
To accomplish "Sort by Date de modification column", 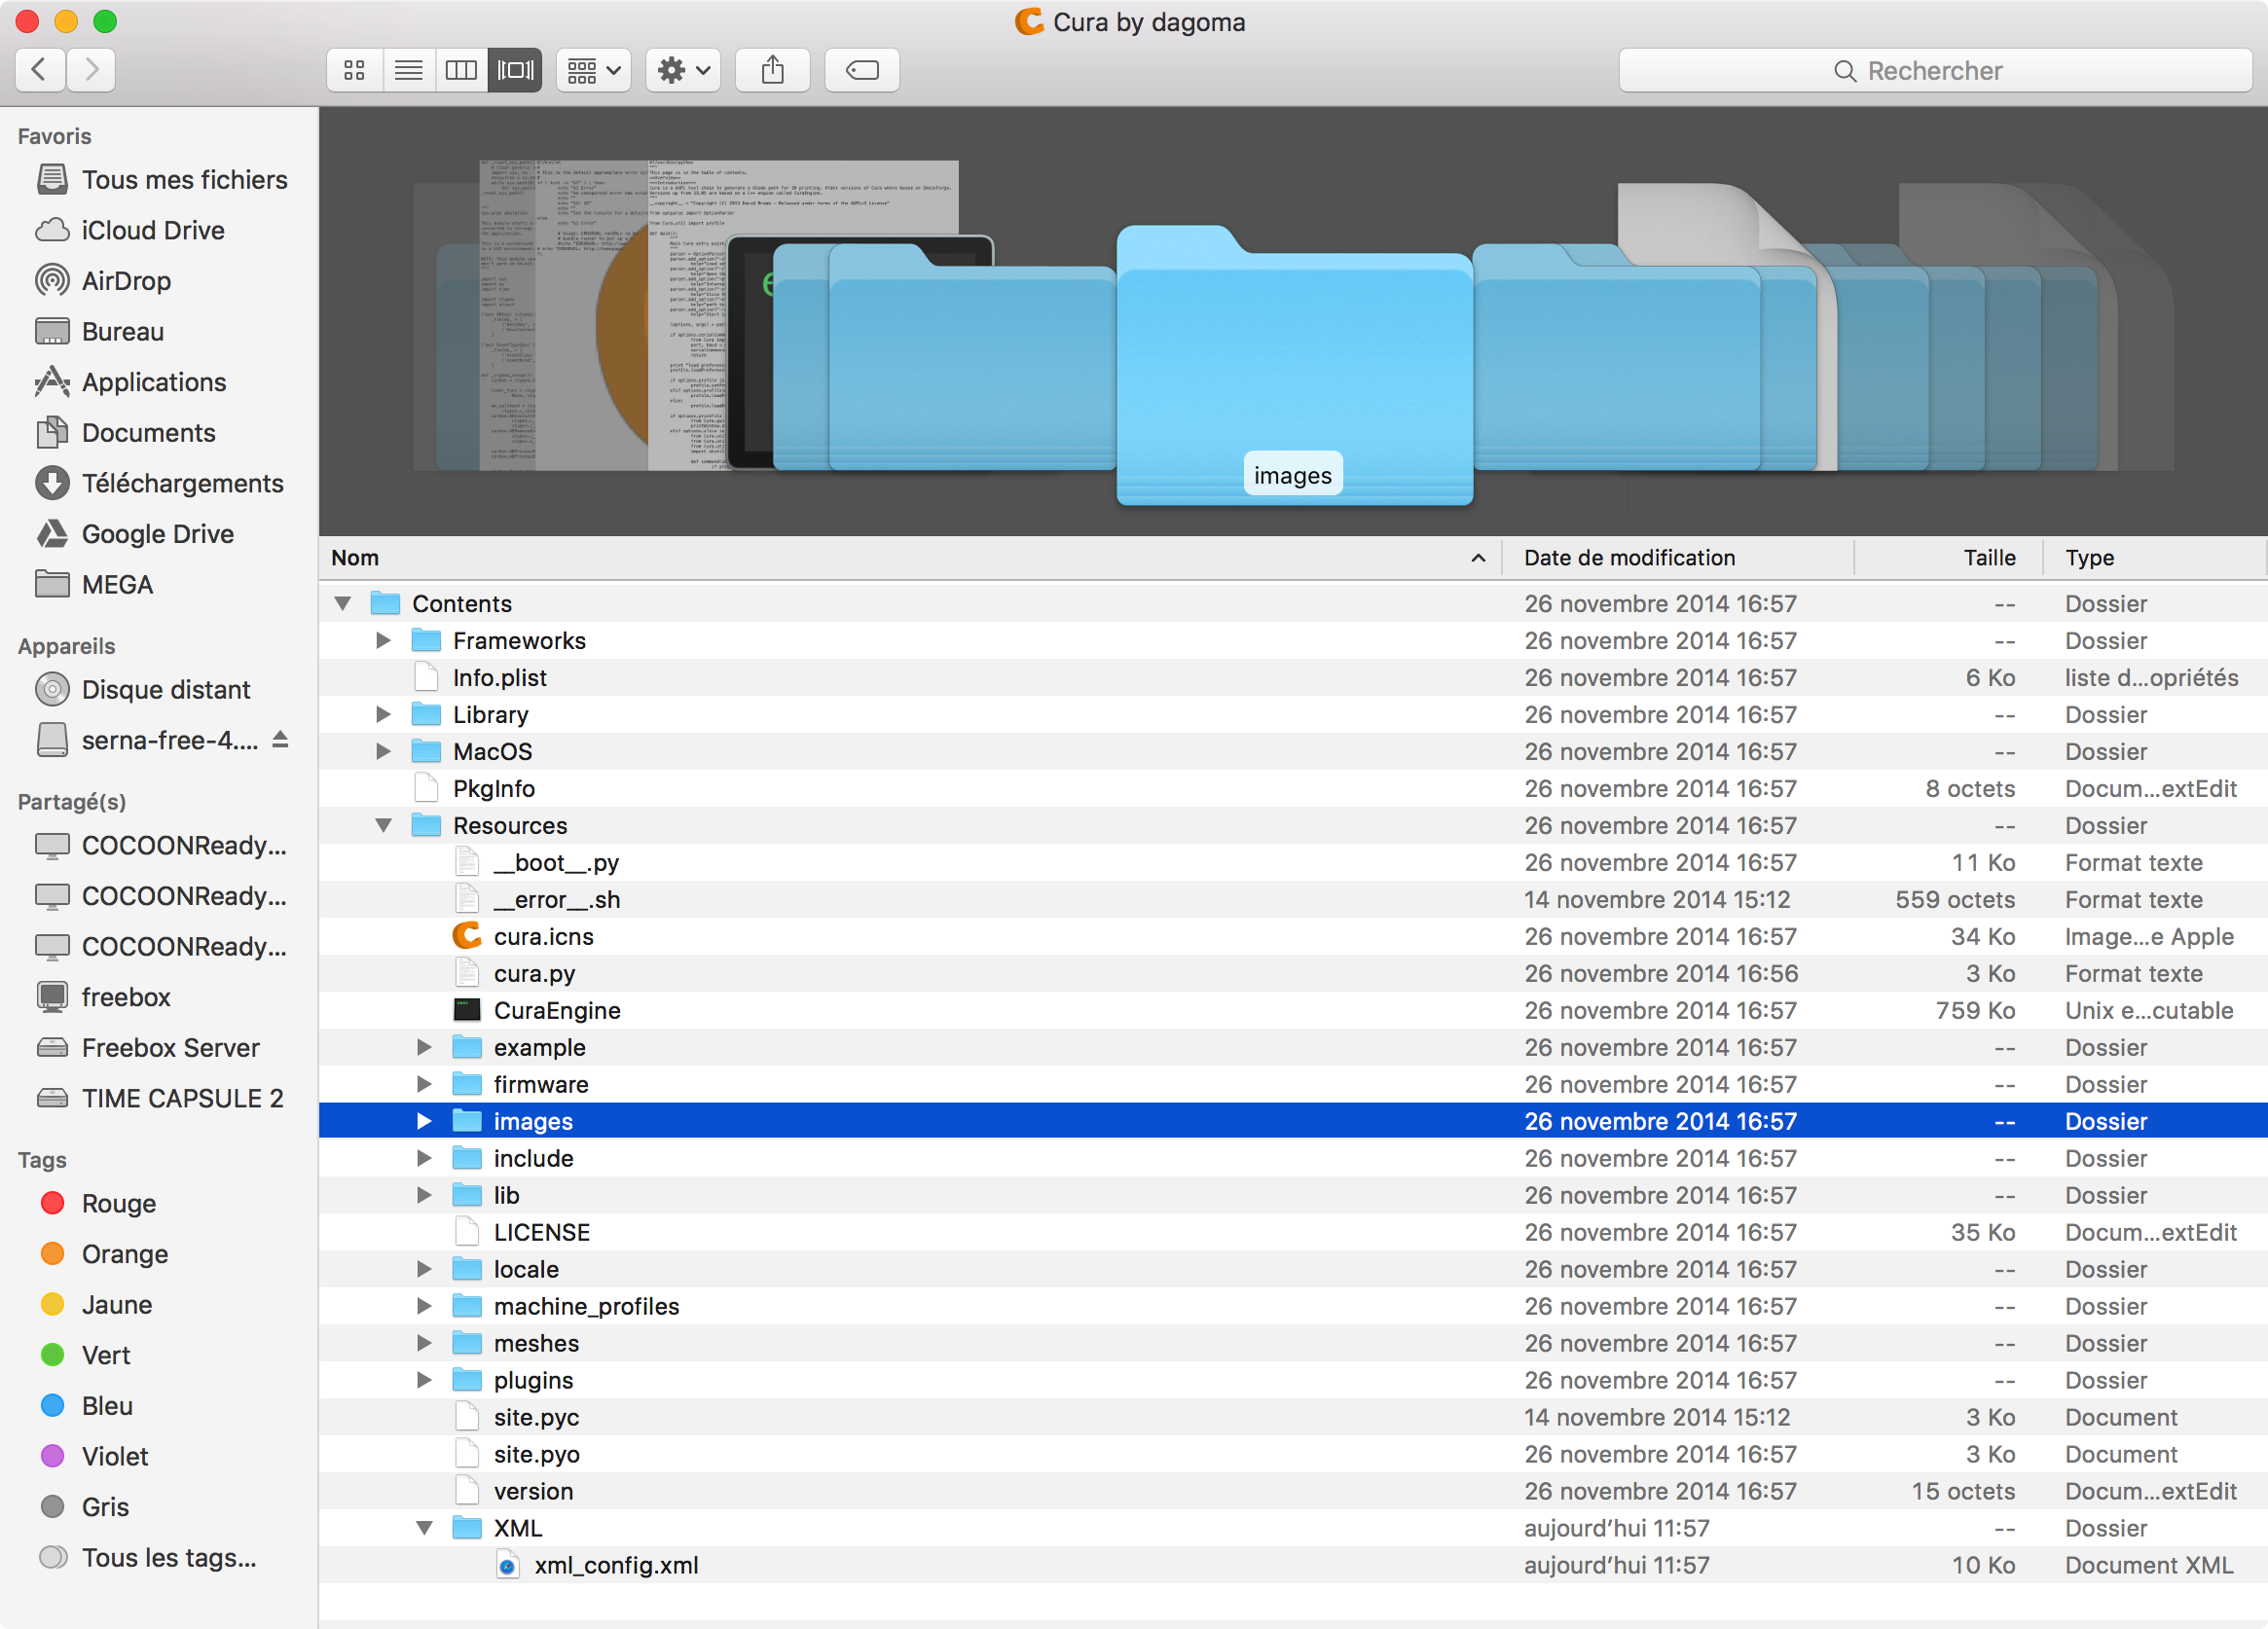I will click(1678, 558).
